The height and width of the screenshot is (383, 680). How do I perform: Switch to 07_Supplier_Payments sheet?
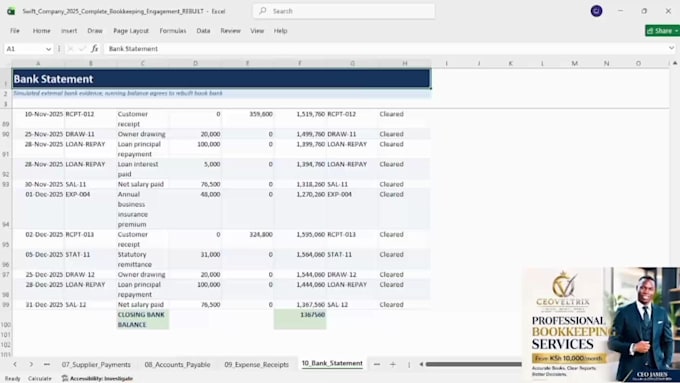(96, 364)
